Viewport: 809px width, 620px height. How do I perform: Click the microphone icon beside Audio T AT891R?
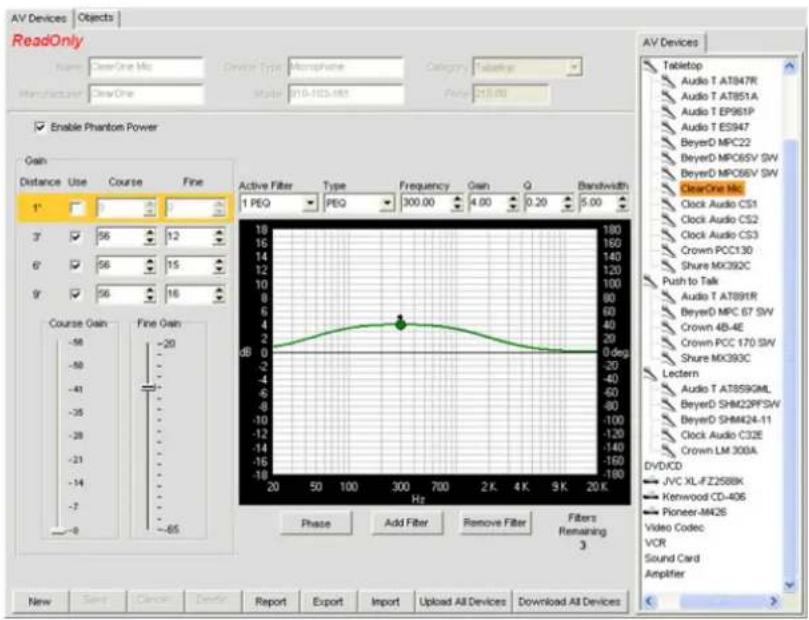click(x=669, y=297)
